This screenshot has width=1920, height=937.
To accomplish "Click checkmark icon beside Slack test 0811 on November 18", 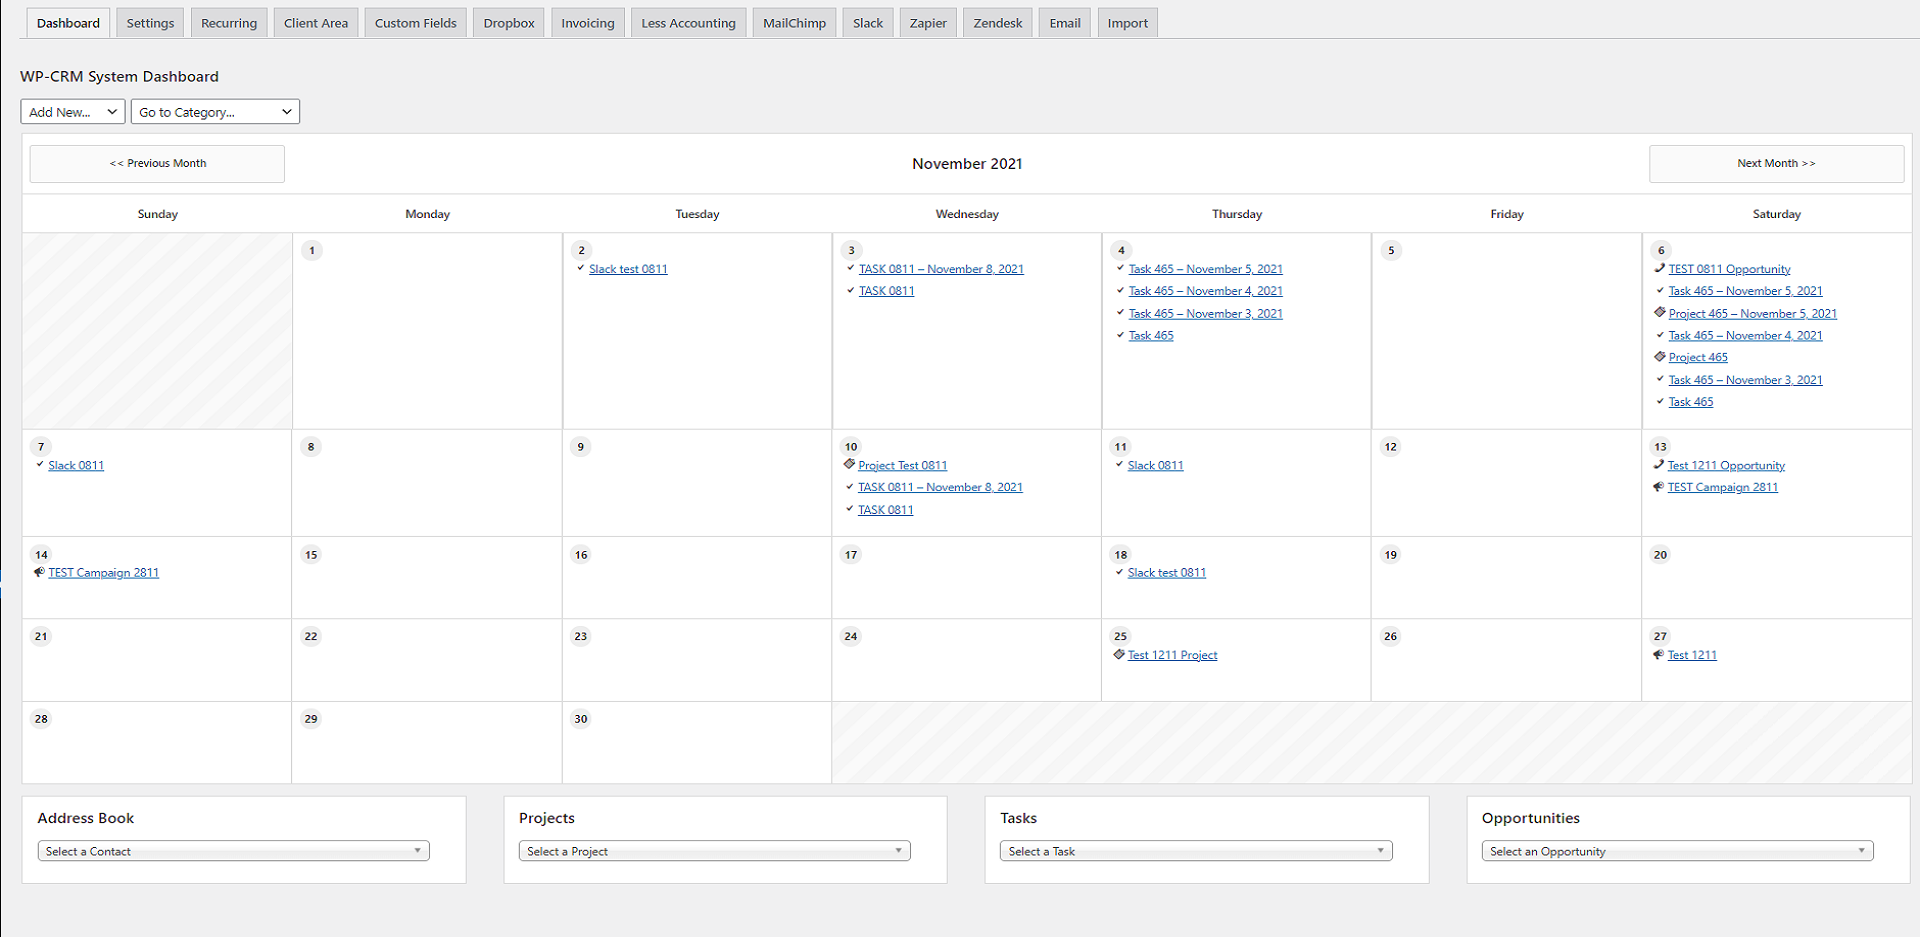I will (1119, 572).
